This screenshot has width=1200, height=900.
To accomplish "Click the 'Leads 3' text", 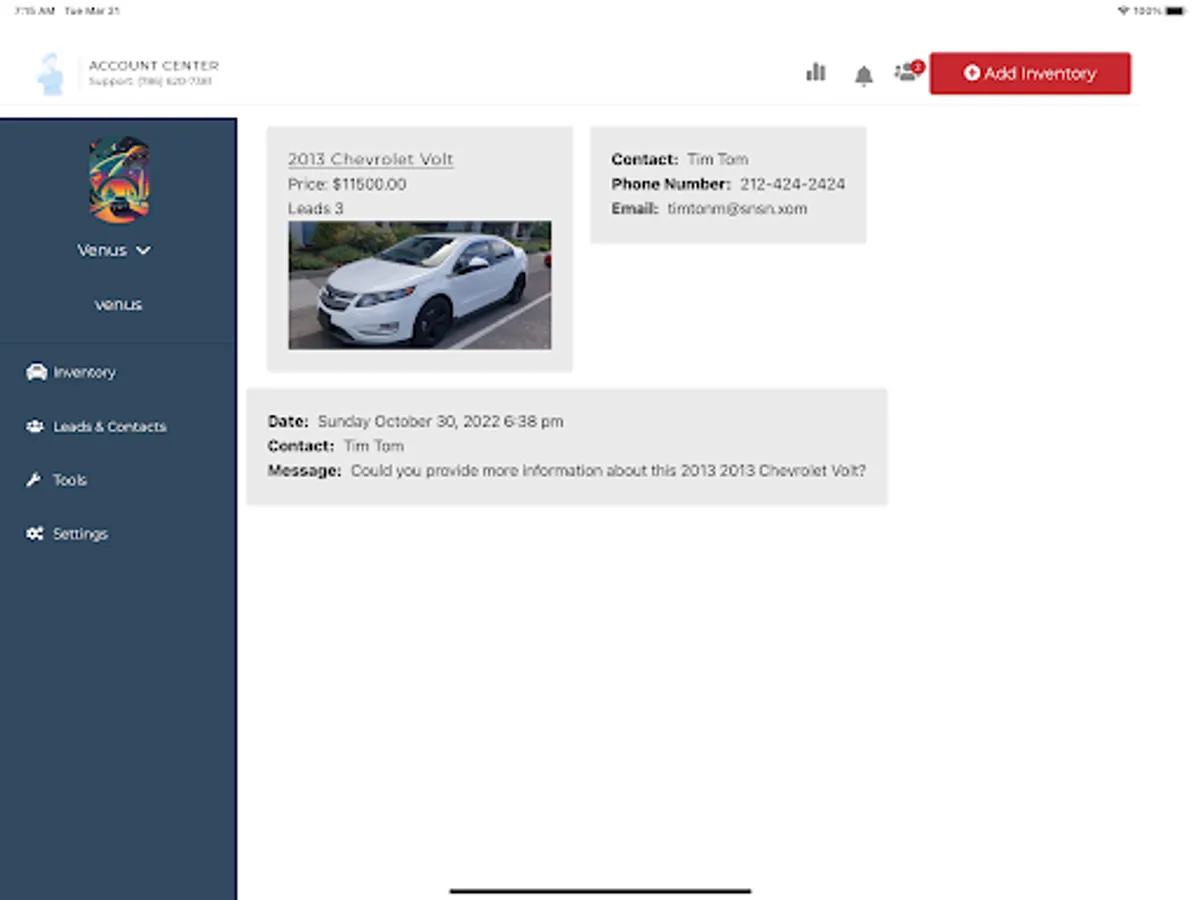I will [x=315, y=208].
